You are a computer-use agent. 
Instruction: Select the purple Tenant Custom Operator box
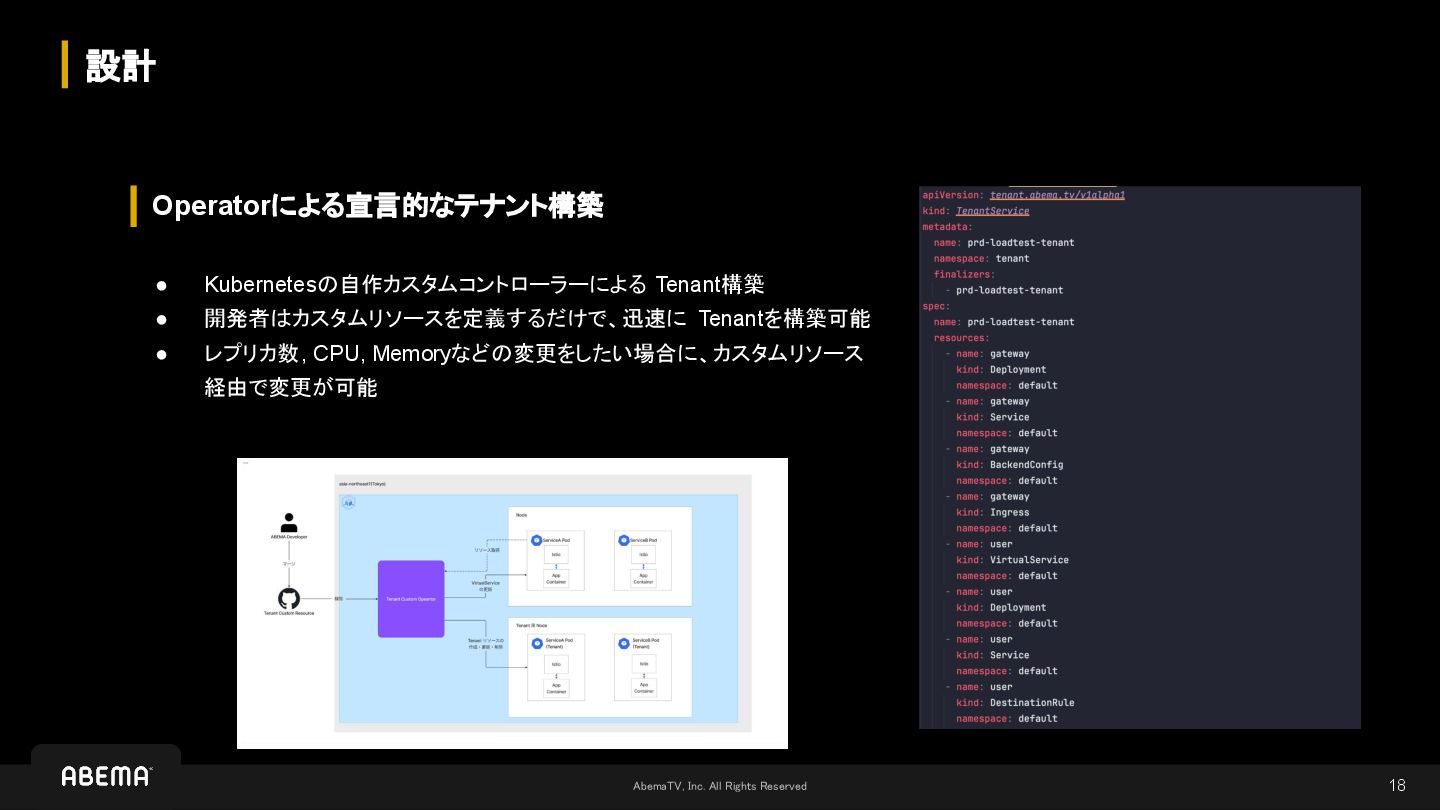[411, 599]
